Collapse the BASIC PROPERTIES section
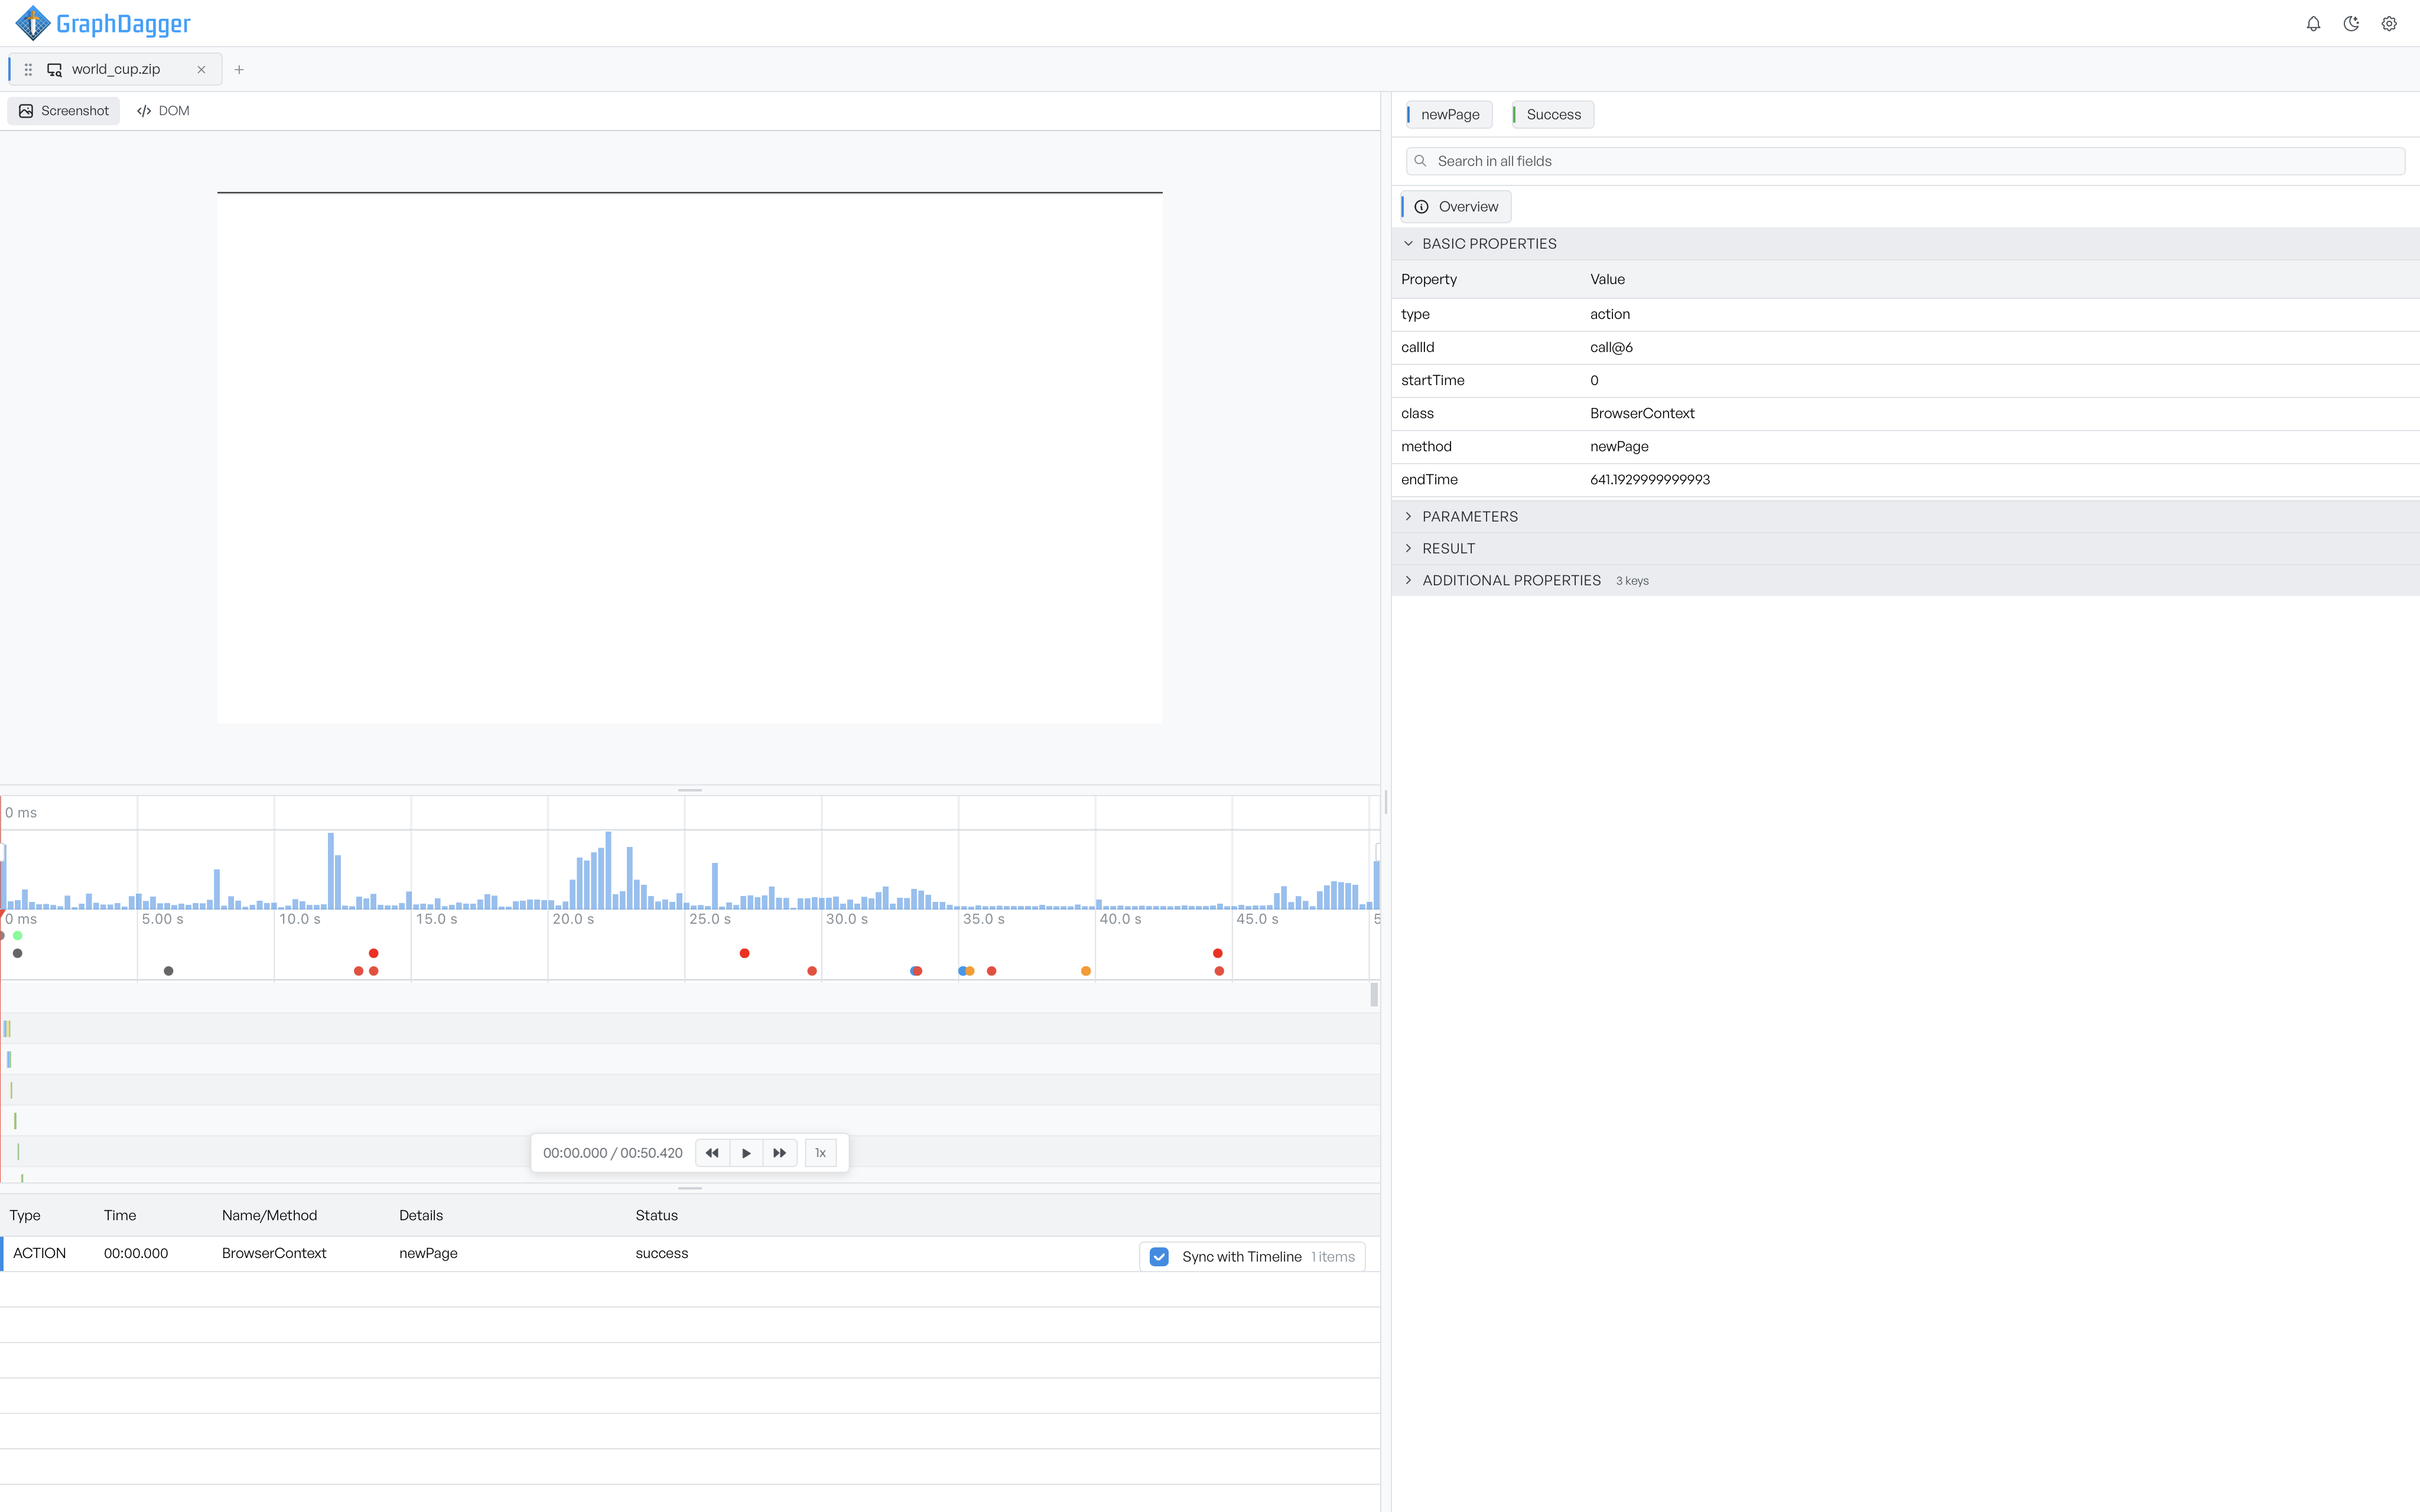Viewport: 2420px width, 1512px height. [x=1905, y=244]
